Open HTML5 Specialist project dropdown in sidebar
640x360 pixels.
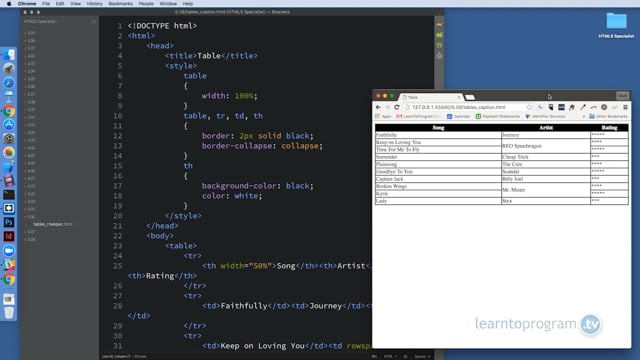click(41, 21)
